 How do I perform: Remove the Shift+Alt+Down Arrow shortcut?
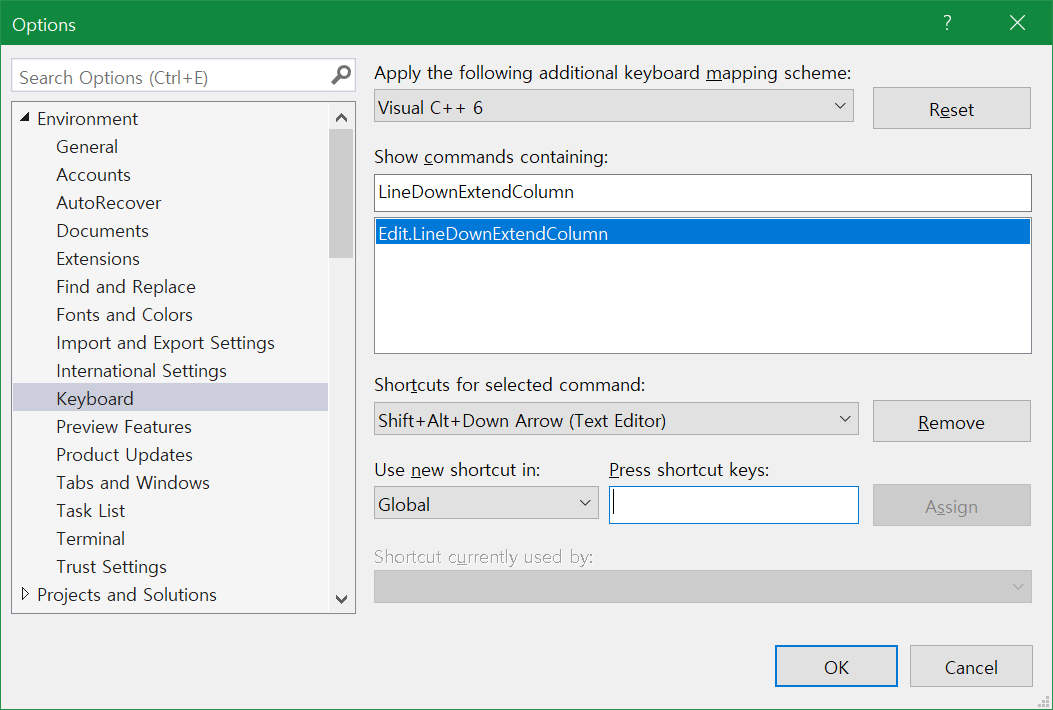[952, 421]
